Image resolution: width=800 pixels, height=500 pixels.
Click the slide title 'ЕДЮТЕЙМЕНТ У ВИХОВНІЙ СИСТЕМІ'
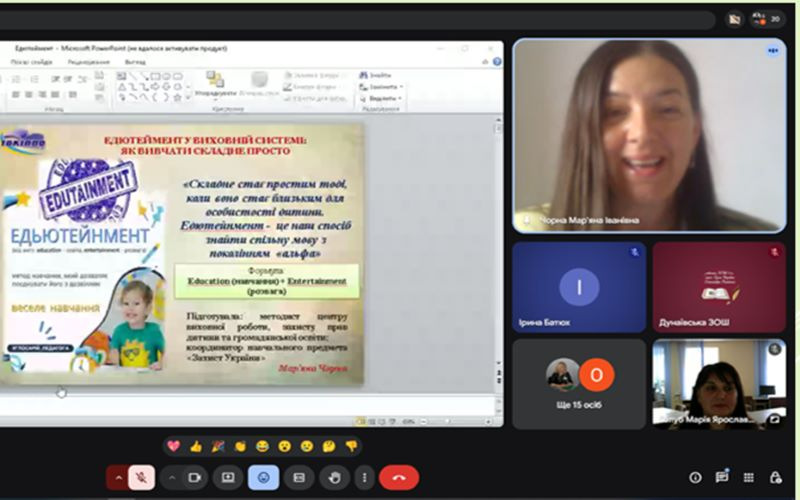pos(205,140)
